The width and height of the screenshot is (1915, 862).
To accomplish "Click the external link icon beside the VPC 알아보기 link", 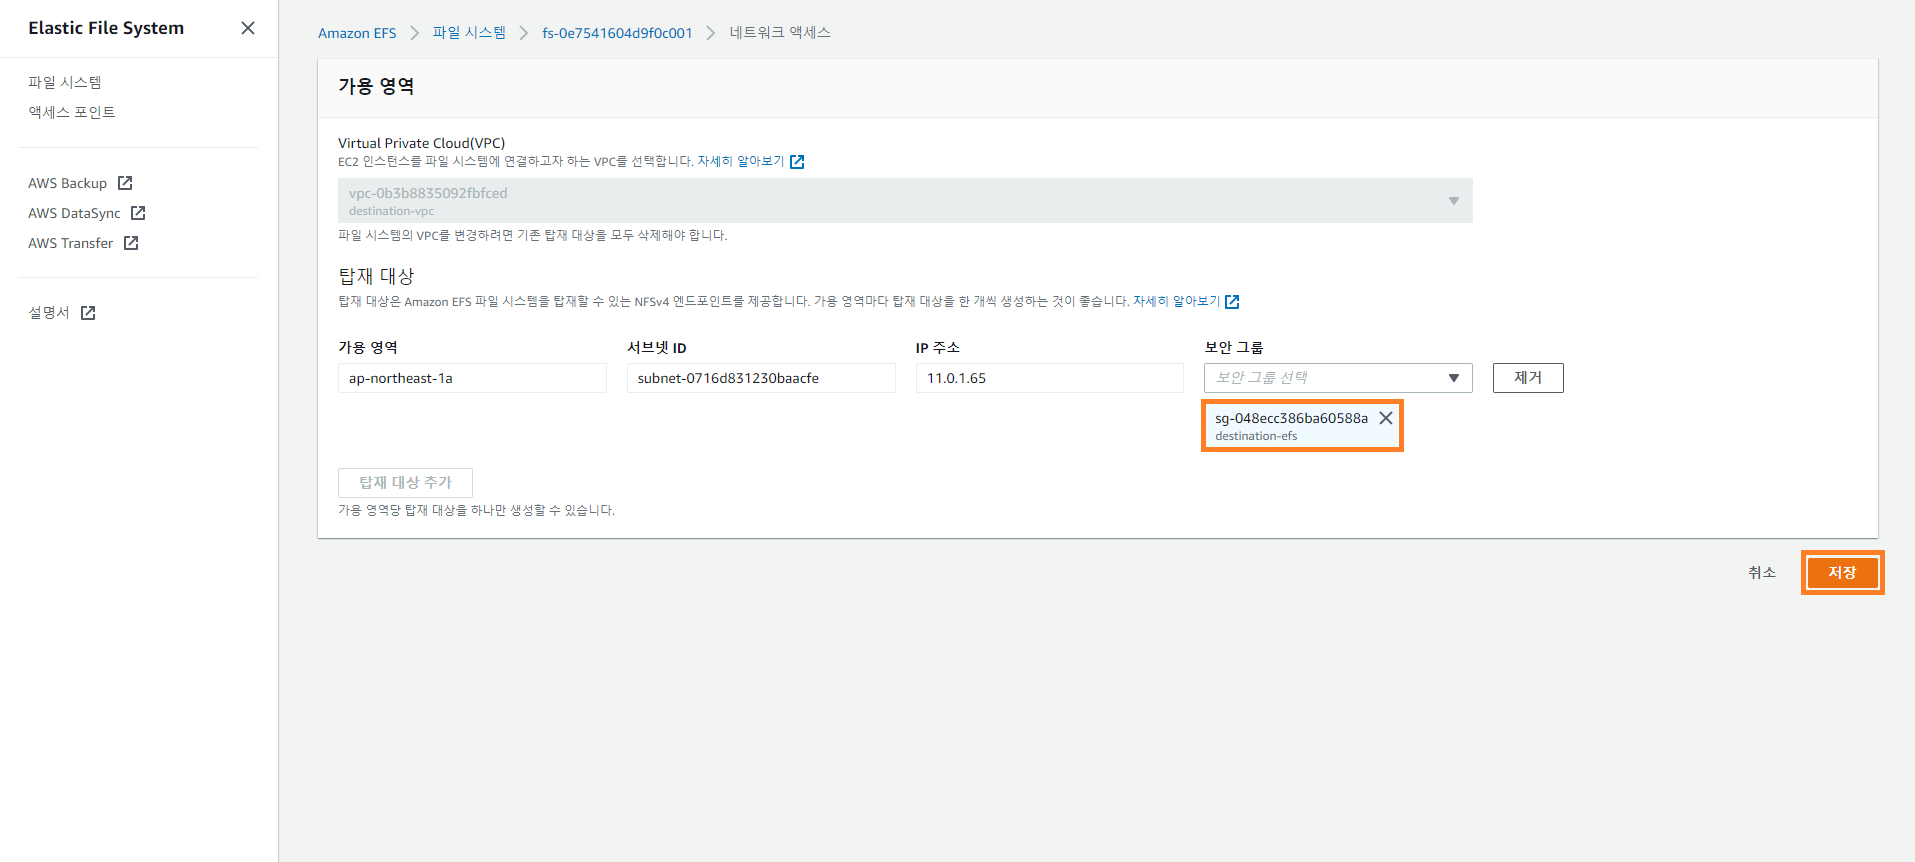I will (x=797, y=162).
